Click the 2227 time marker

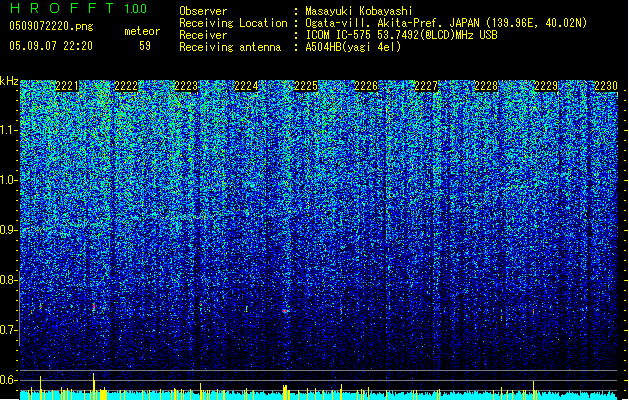(426, 86)
